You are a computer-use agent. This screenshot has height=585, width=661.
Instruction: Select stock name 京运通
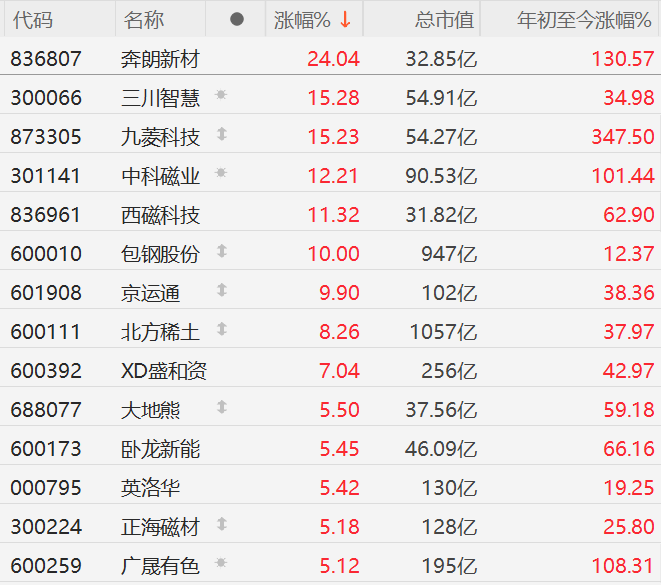click(x=150, y=293)
